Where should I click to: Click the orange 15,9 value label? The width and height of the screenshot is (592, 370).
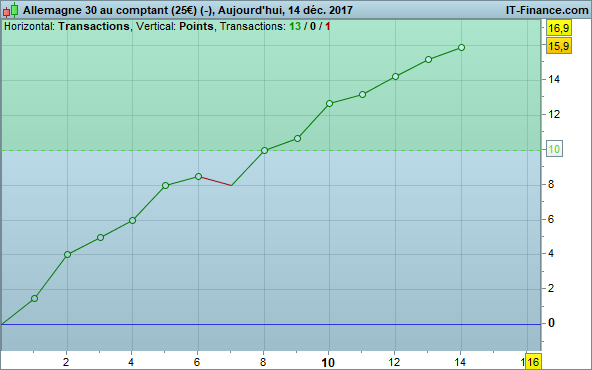[559, 46]
